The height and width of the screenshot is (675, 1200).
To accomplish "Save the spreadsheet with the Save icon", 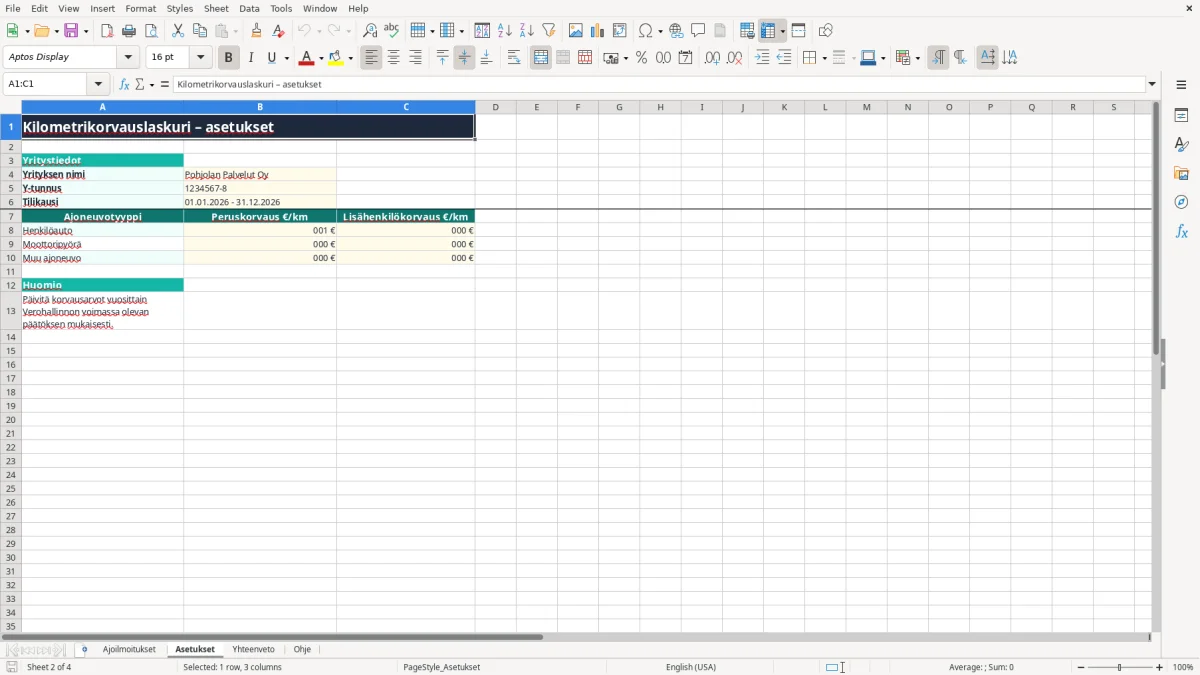I will click(71, 31).
